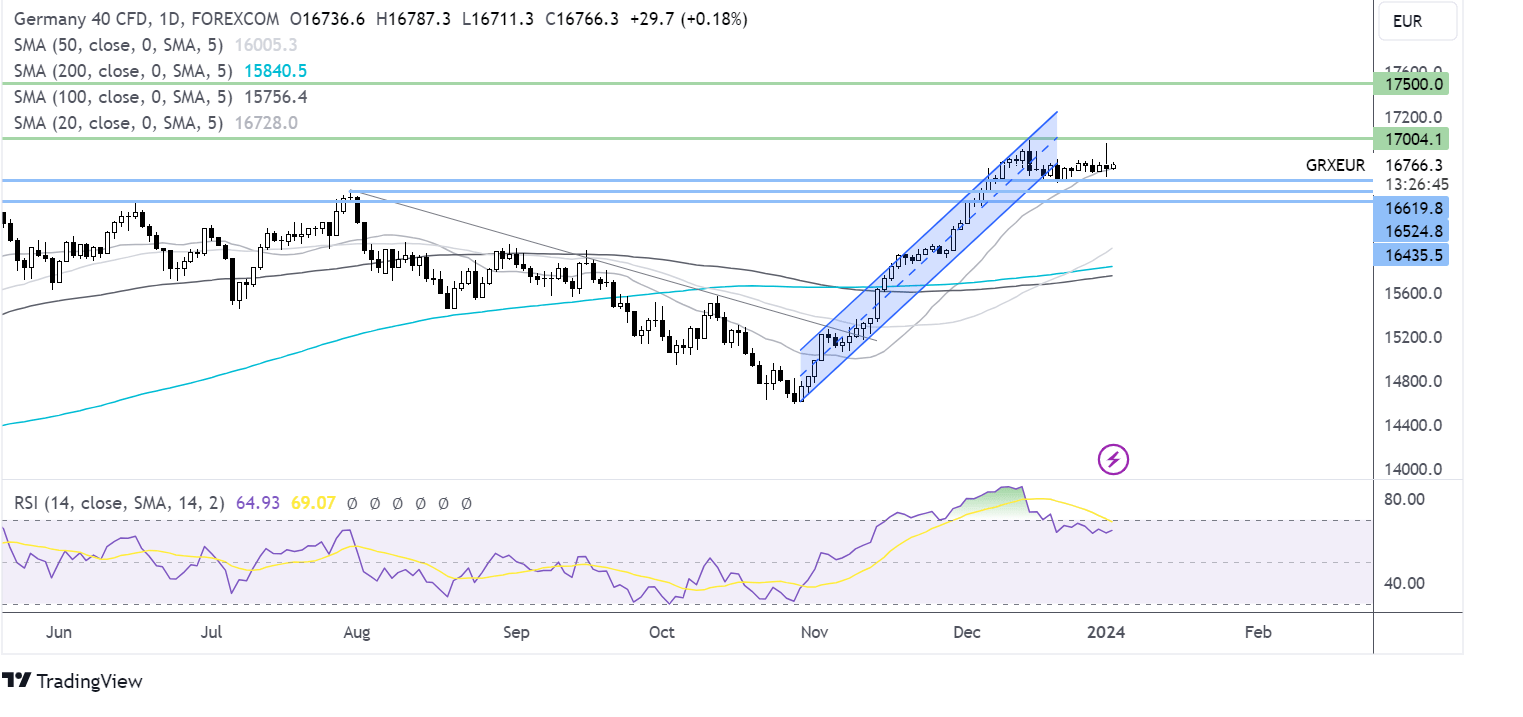Click the Nov label on time axis
Image resolution: width=1523 pixels, height=717 pixels.
(x=815, y=633)
